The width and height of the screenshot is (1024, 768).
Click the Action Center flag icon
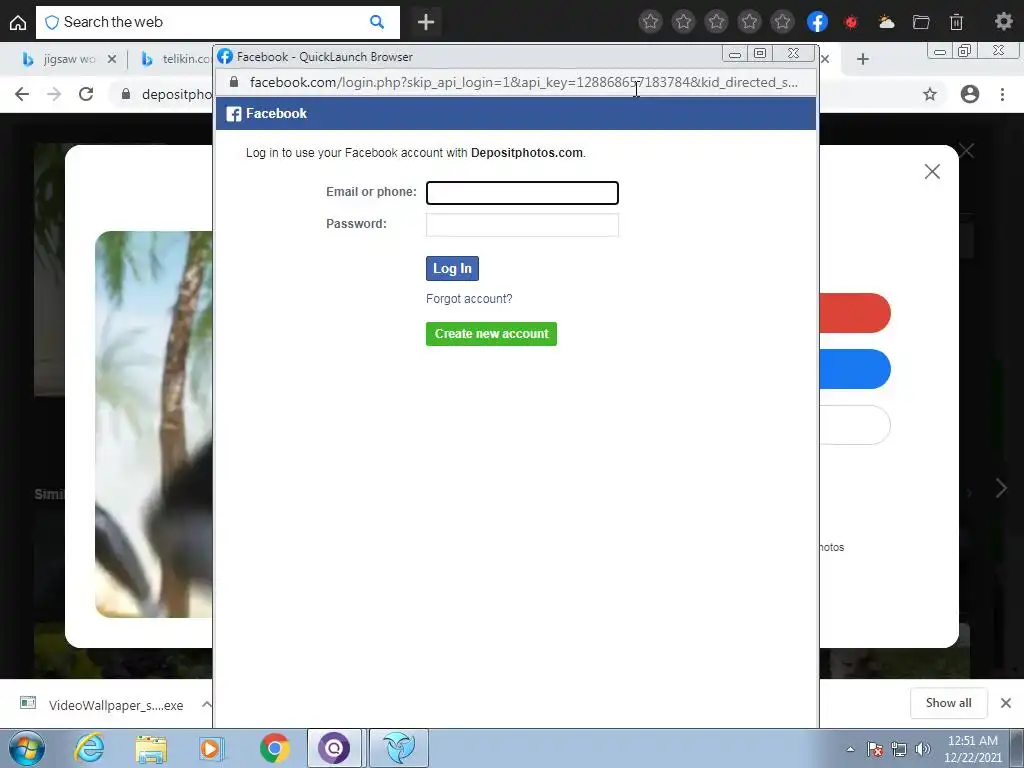tap(875, 749)
